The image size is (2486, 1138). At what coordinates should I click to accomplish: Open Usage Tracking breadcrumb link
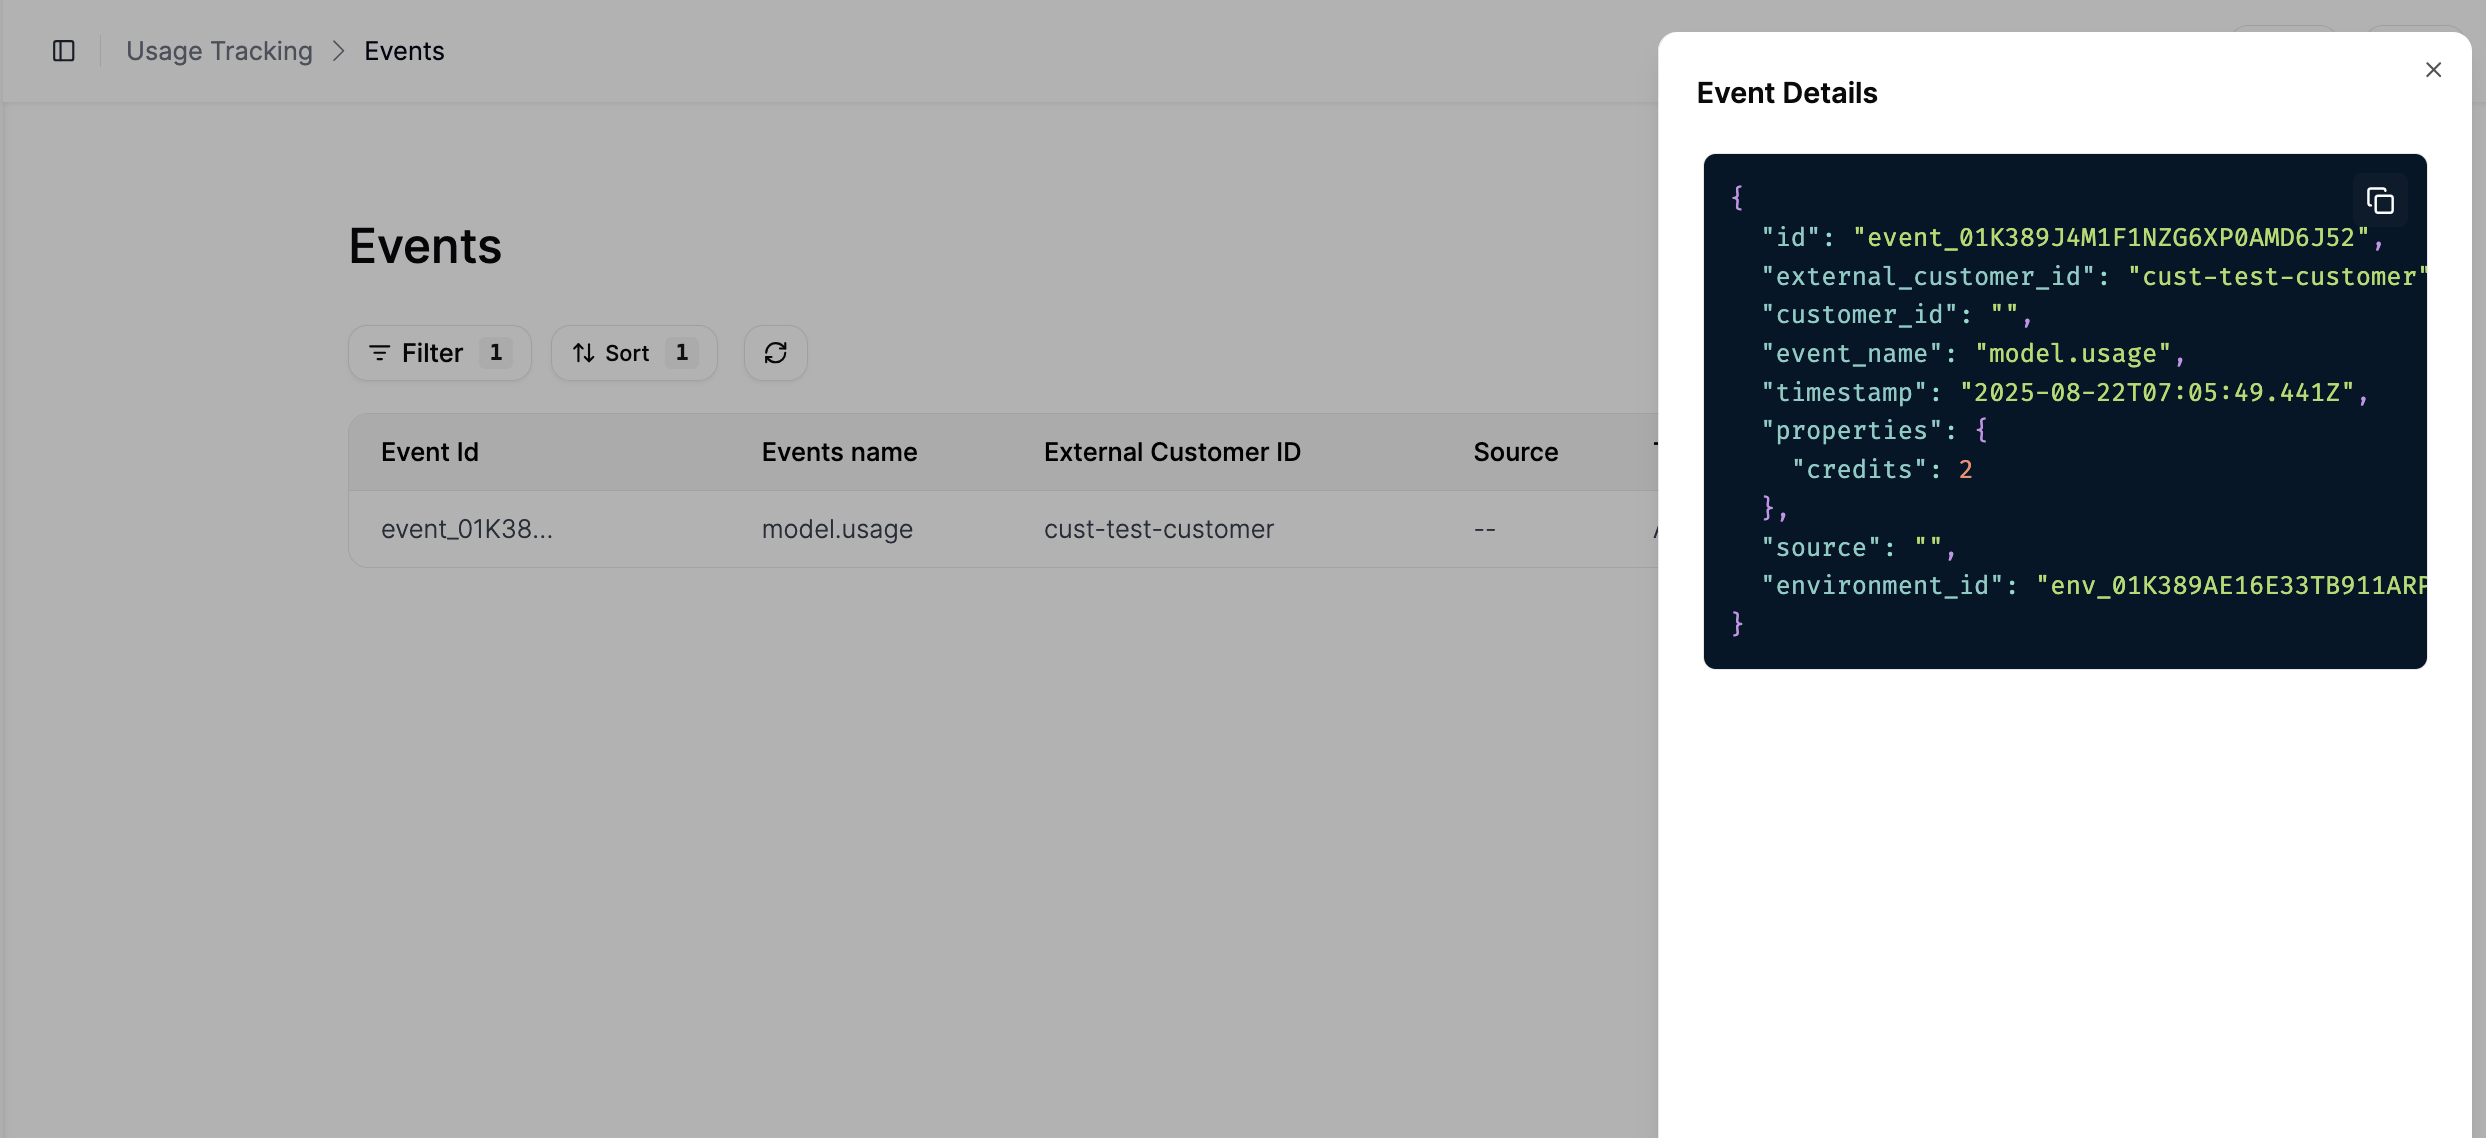pos(219,51)
